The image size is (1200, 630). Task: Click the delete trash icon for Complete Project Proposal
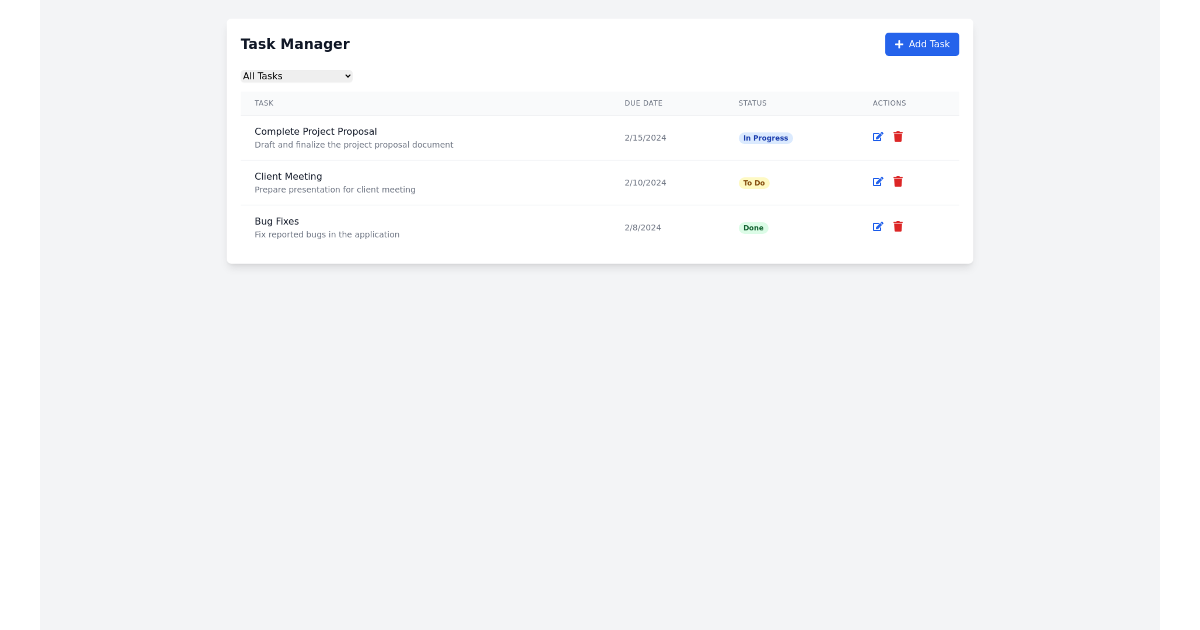pos(898,137)
